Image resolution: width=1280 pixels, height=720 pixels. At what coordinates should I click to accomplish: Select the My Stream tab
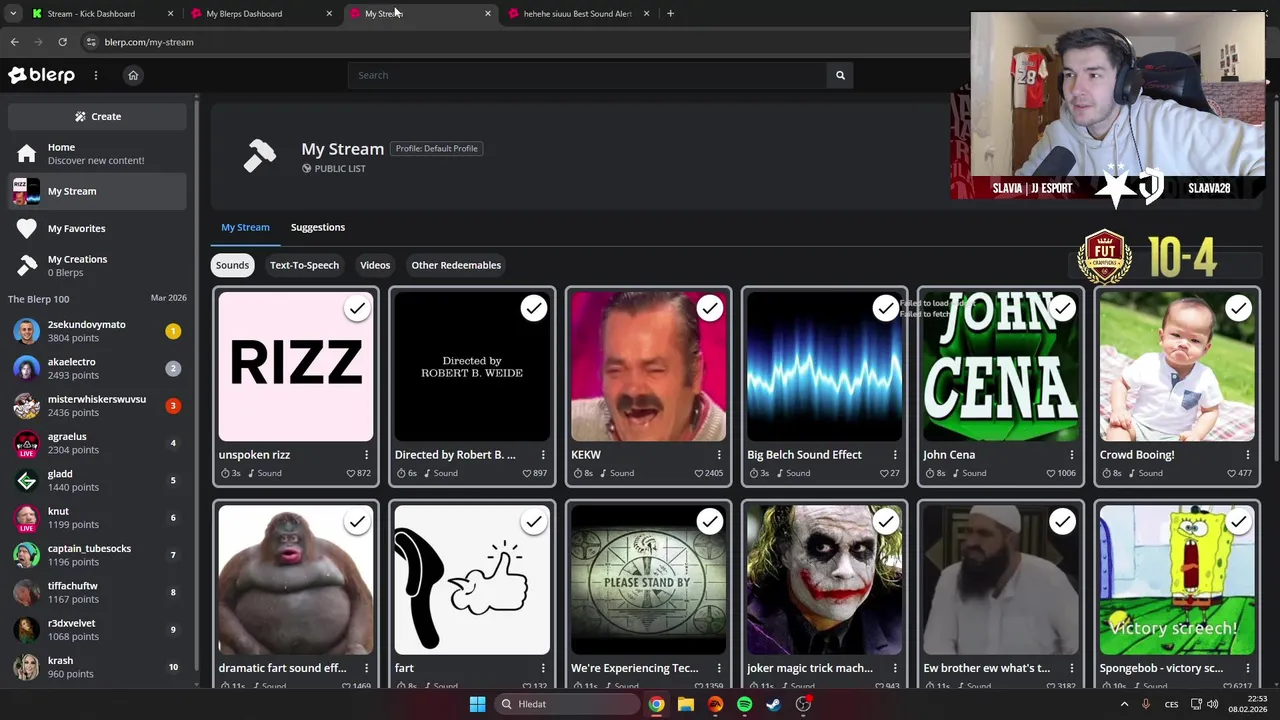tap(245, 227)
